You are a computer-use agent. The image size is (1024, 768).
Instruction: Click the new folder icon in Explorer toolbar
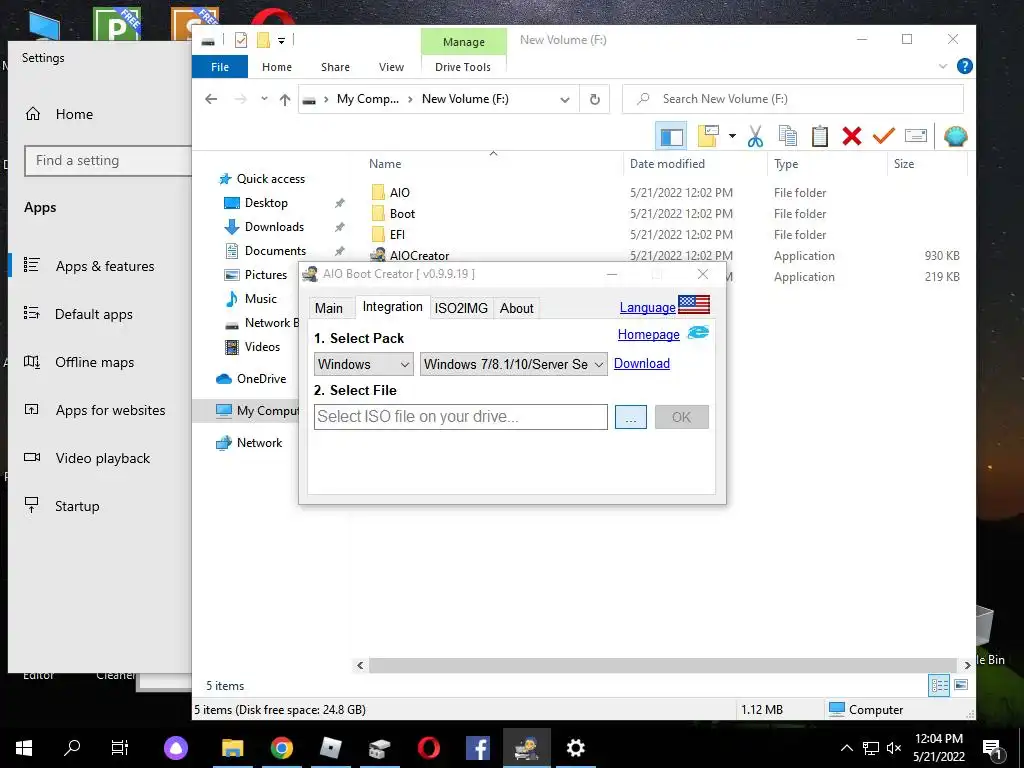click(707, 136)
